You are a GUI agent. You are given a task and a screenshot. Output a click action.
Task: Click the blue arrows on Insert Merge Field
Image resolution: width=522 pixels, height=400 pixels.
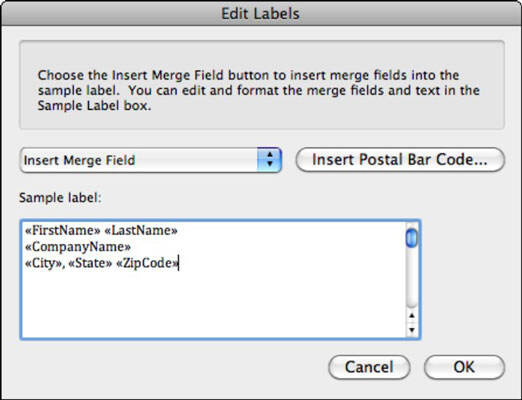pos(270,160)
